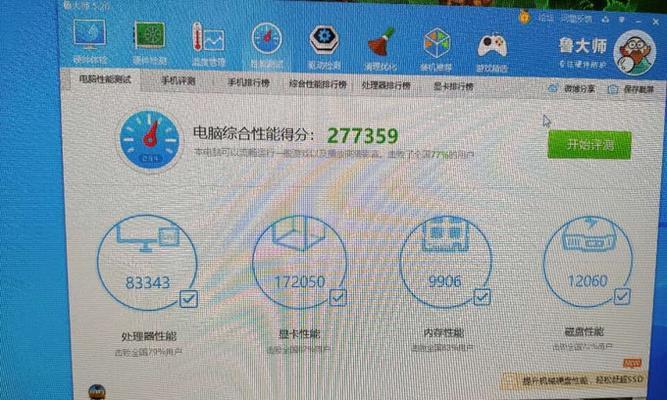Open the 手机排行榜 tab

coord(248,82)
